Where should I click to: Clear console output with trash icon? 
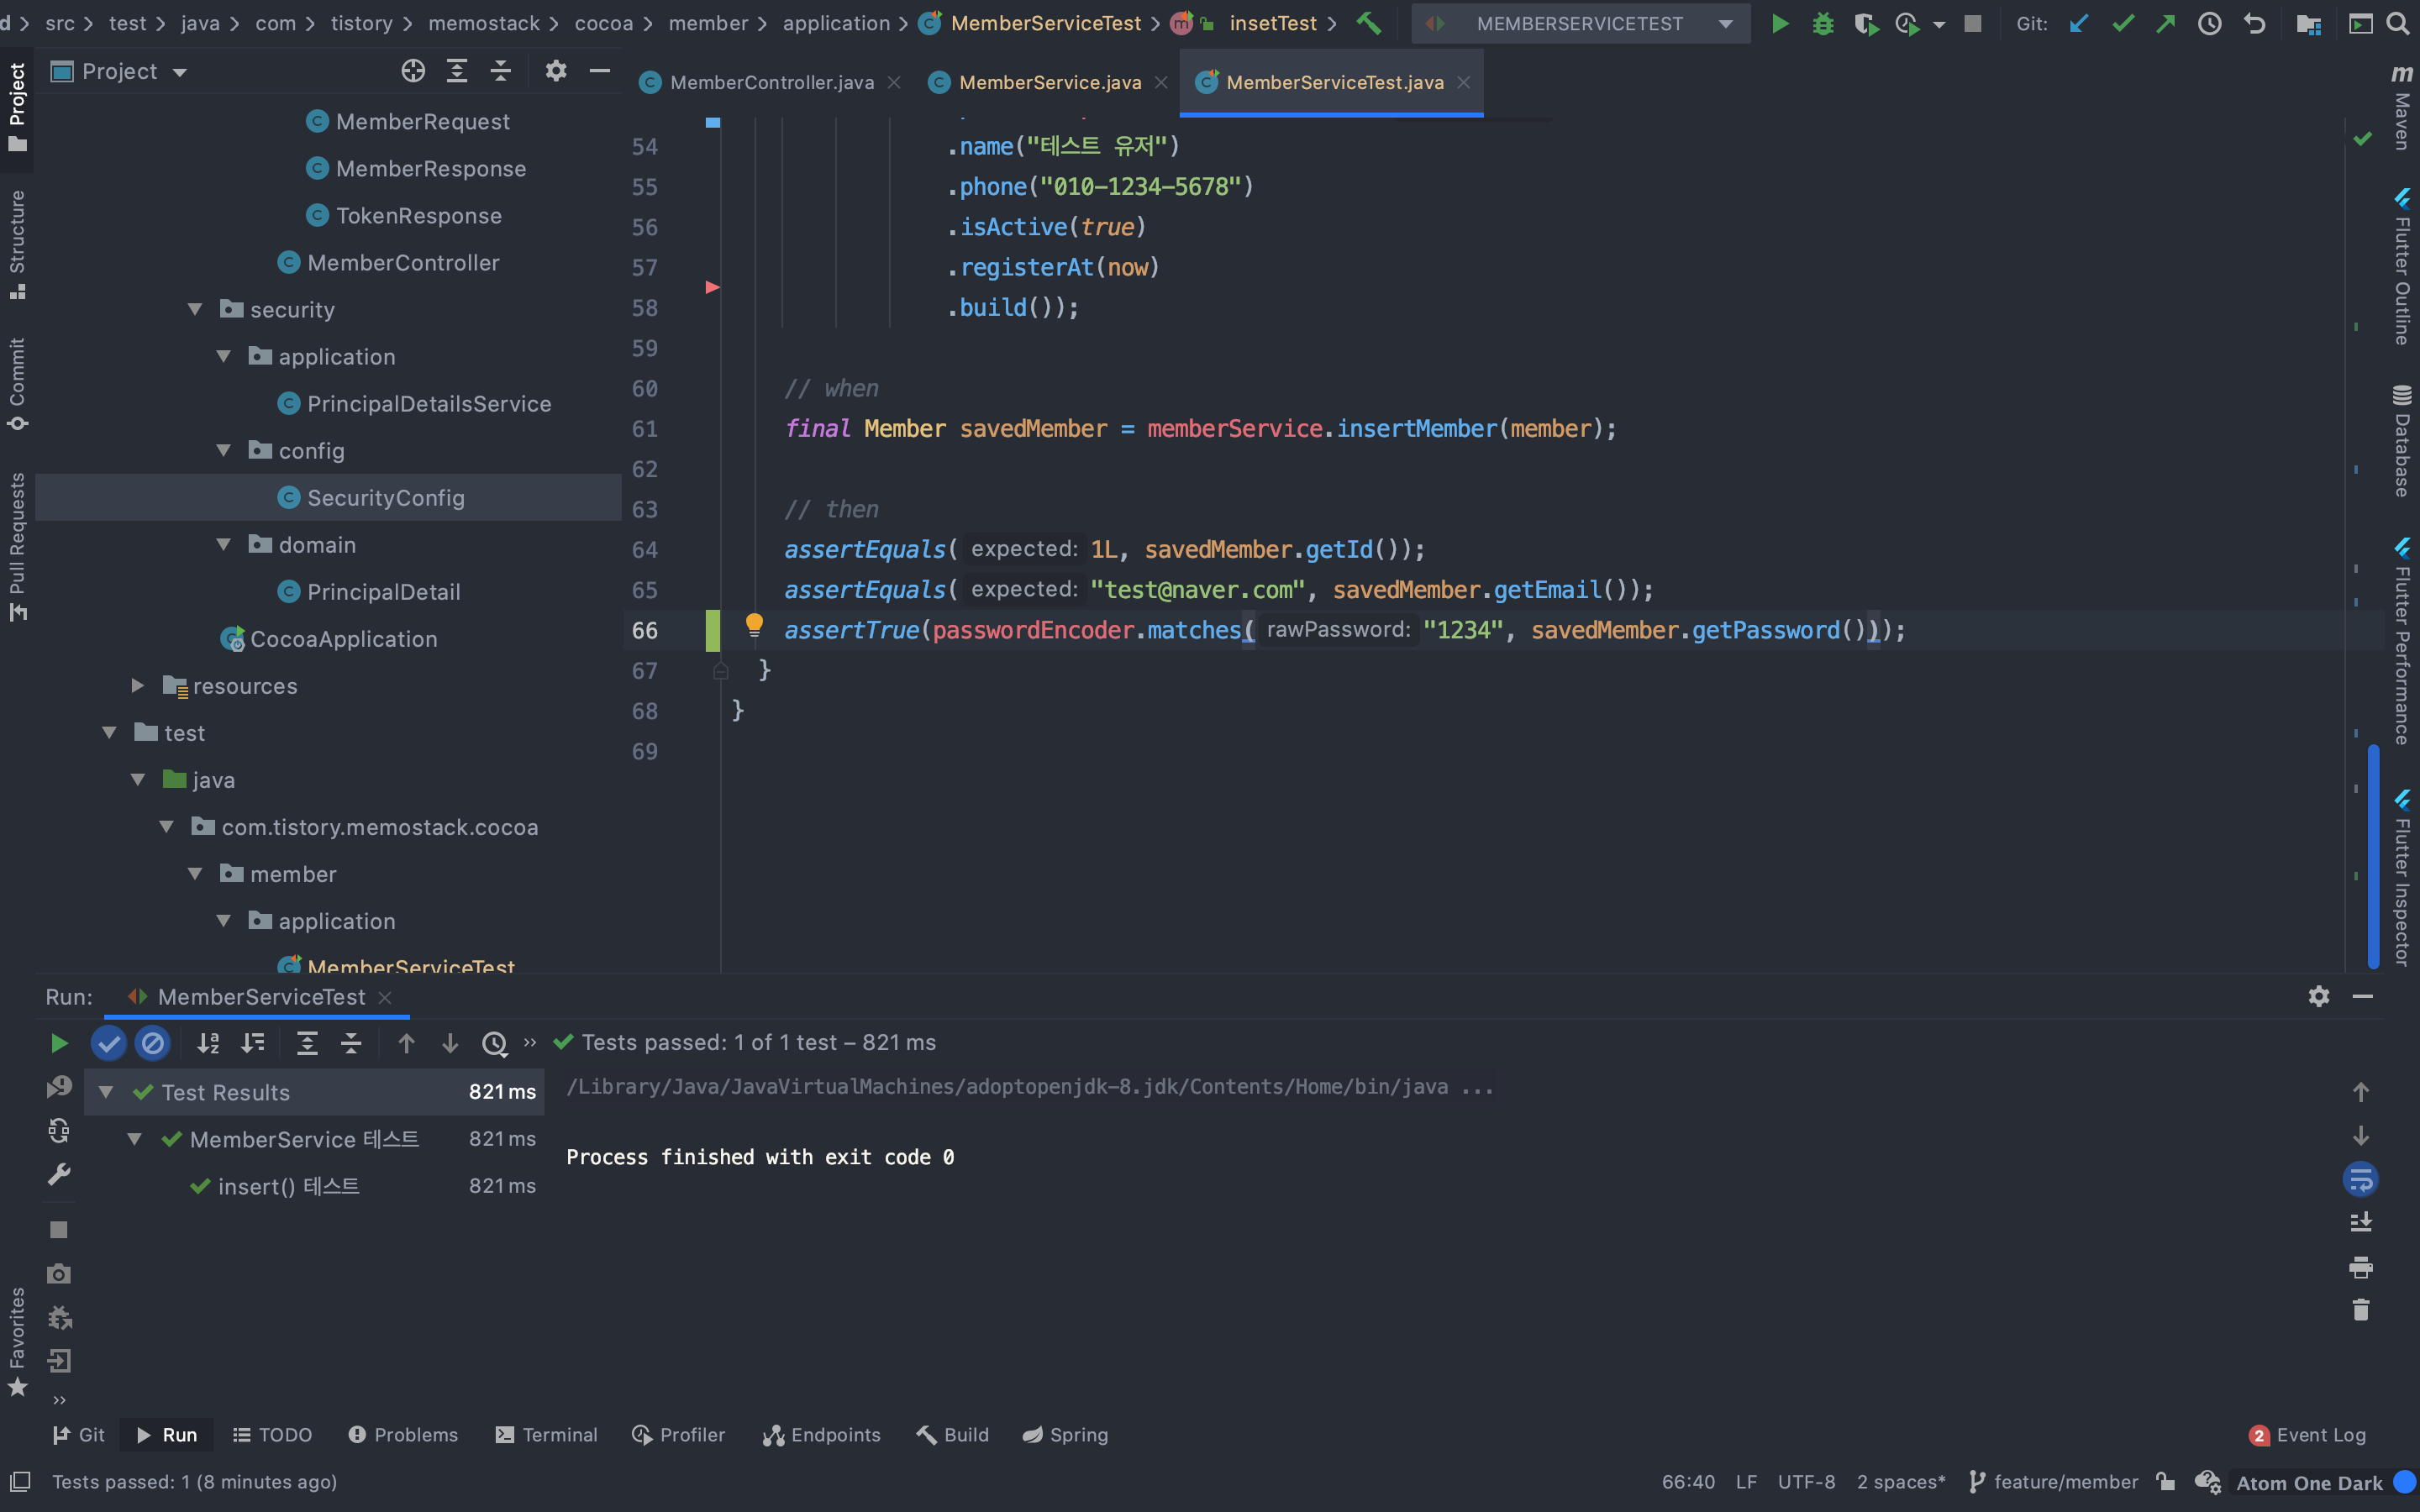[x=2360, y=1310]
